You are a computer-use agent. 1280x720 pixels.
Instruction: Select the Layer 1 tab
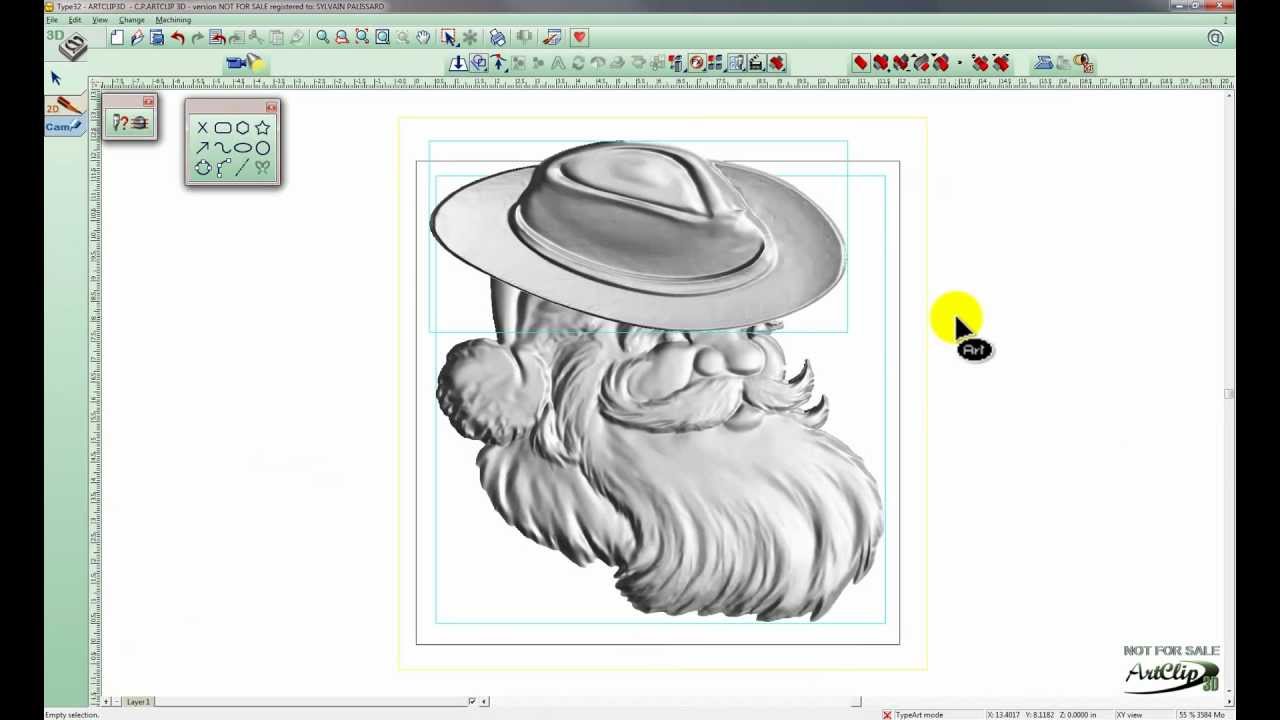pyautogui.click(x=138, y=702)
